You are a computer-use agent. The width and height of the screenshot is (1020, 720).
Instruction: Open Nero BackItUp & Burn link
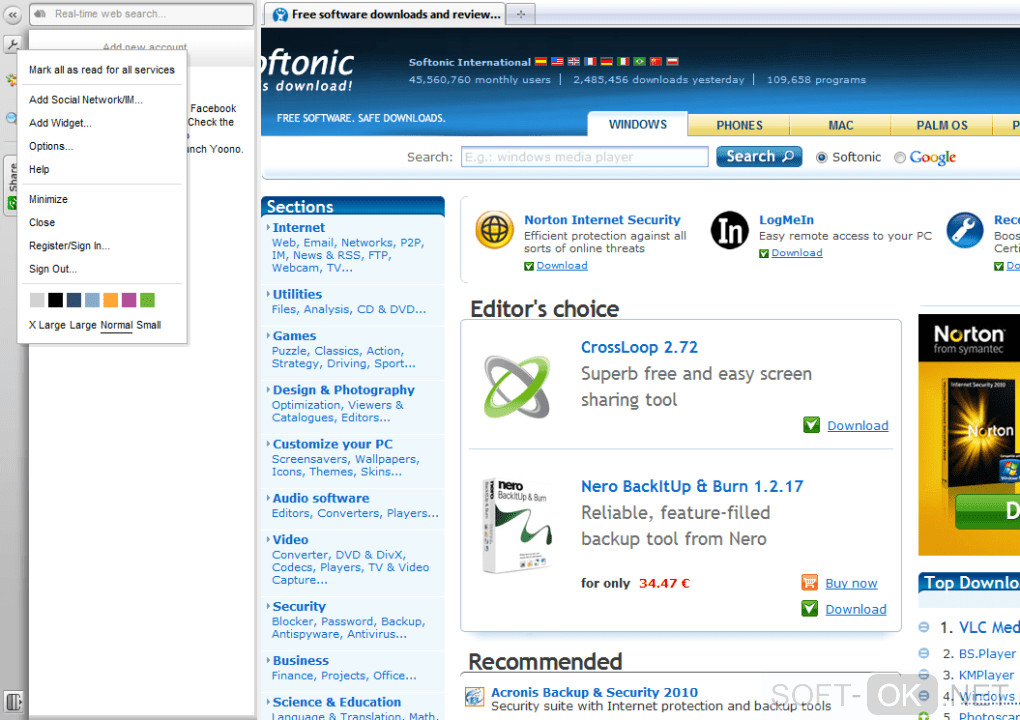pyautogui.click(x=692, y=486)
